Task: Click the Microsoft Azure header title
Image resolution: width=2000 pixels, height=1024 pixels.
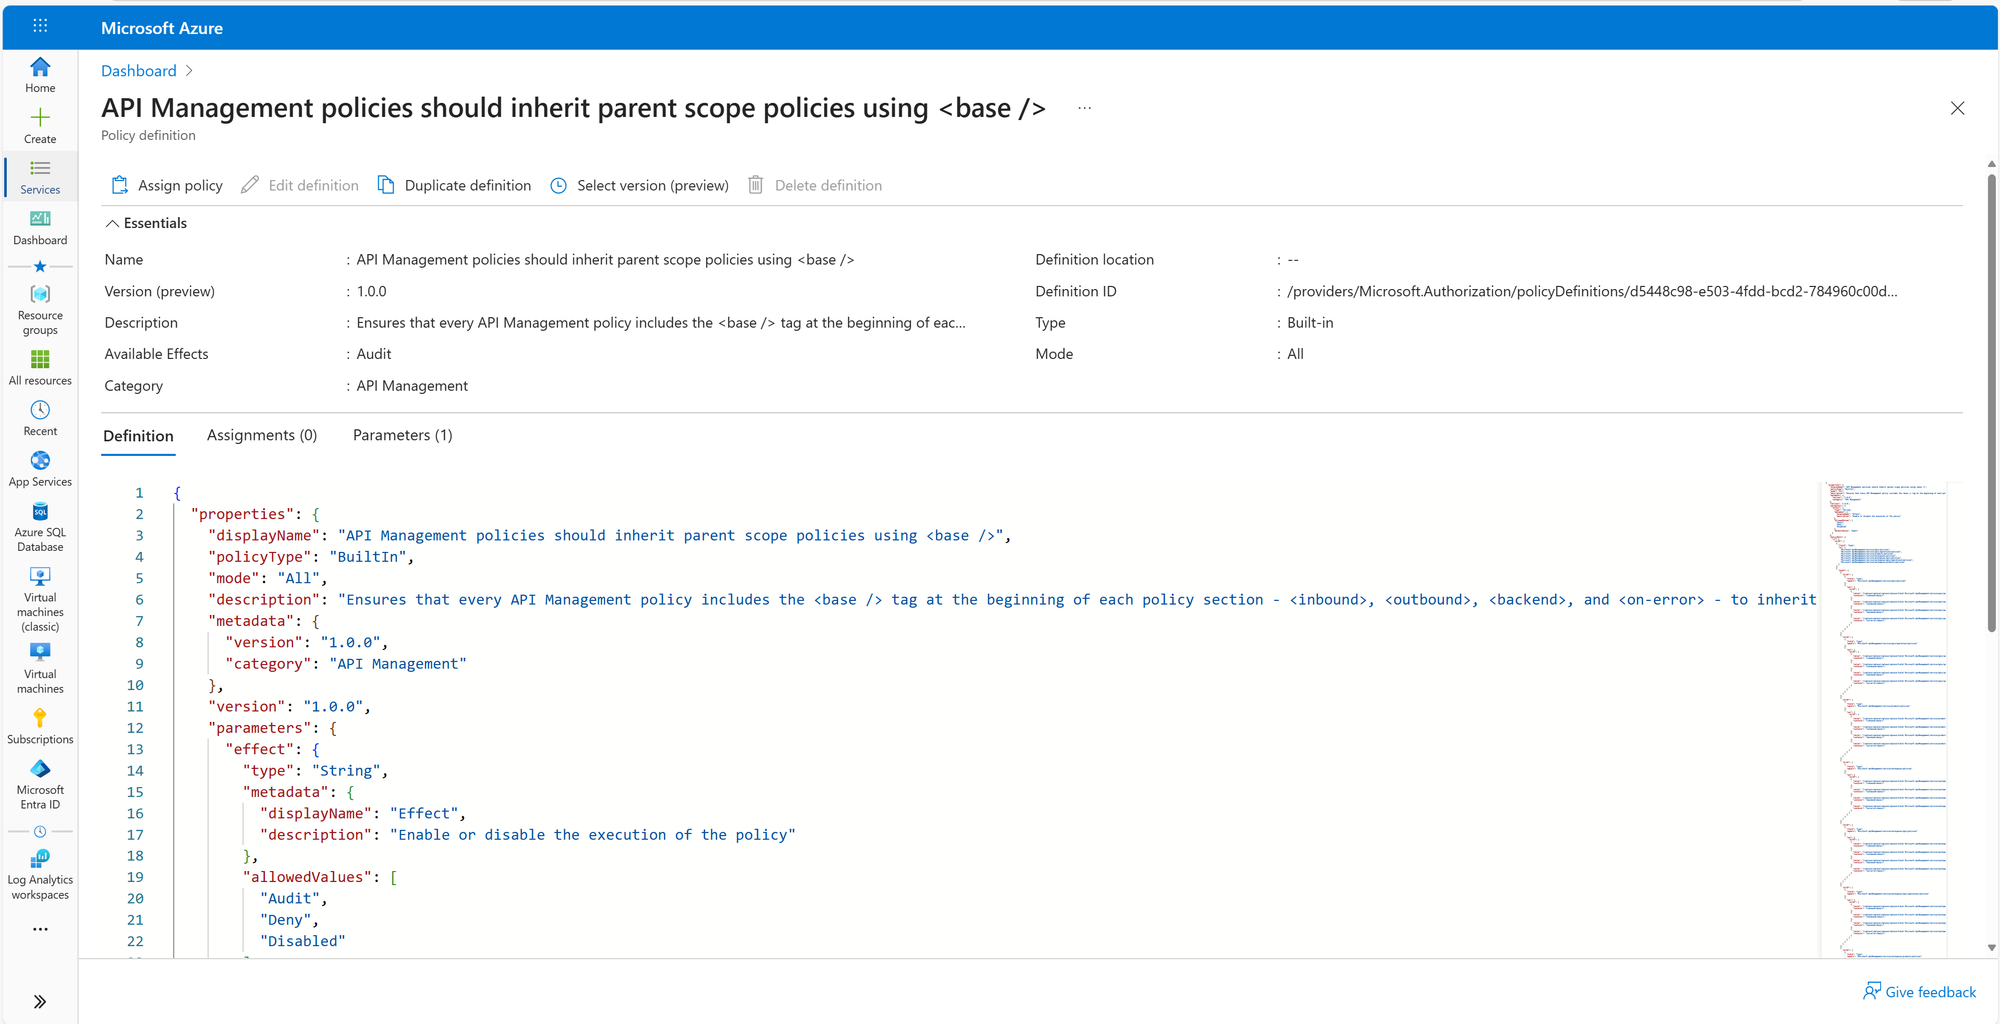Action: tap(162, 28)
